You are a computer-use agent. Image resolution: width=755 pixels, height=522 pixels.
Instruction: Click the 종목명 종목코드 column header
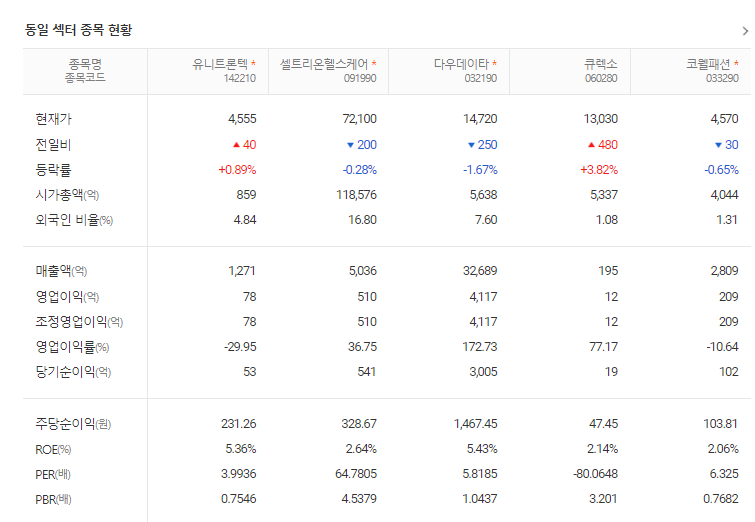tap(85, 71)
